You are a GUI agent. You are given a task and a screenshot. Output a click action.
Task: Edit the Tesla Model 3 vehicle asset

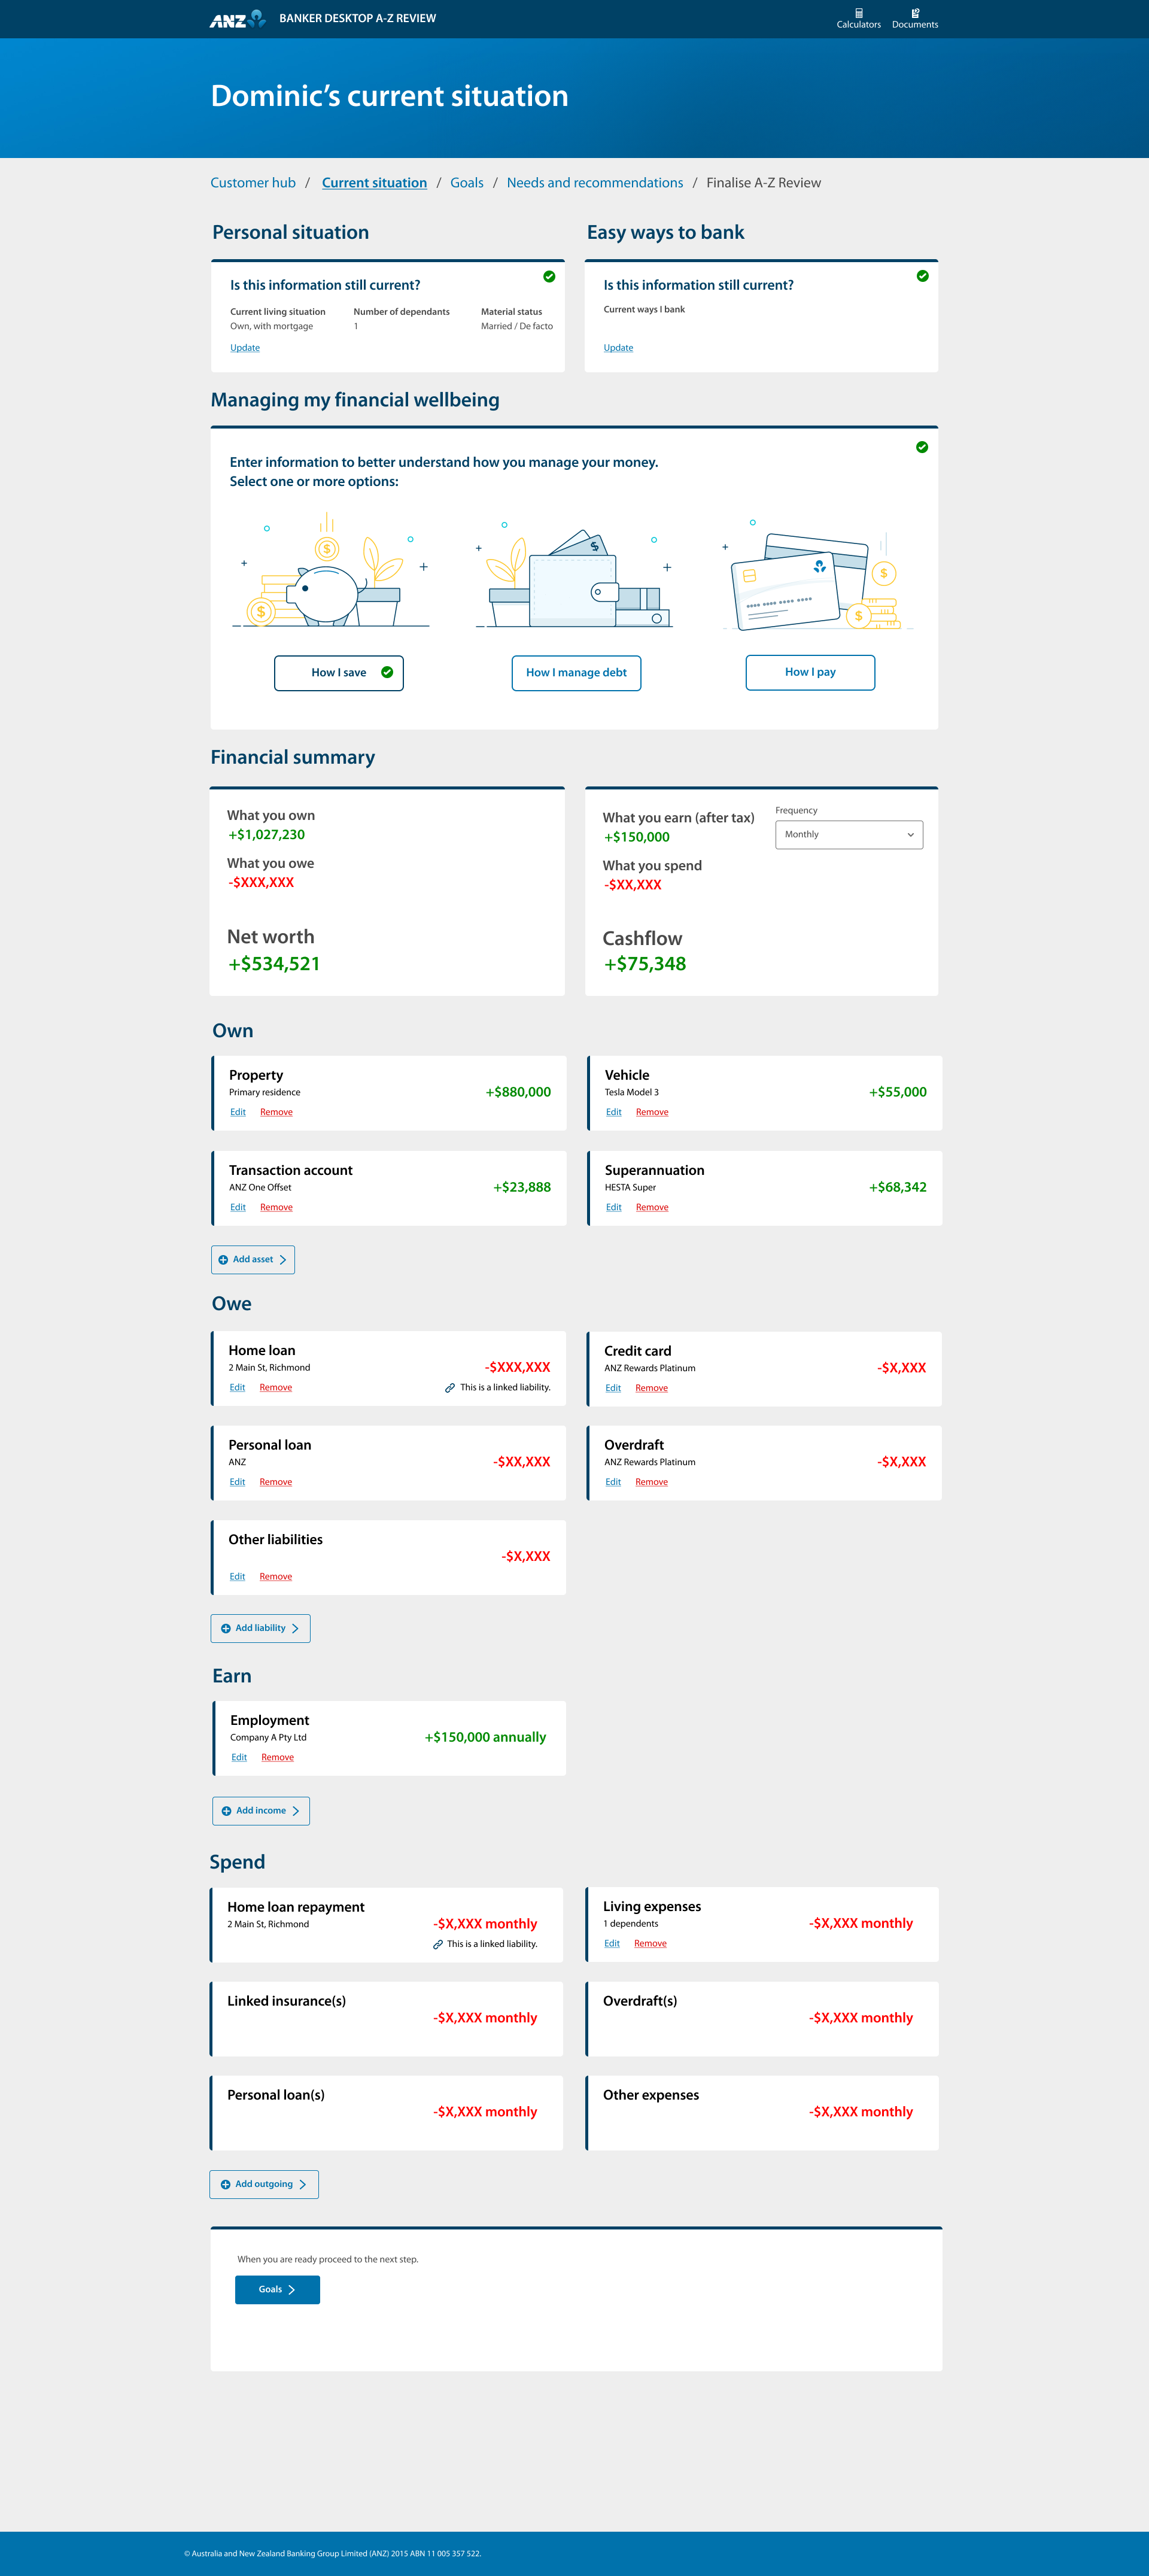tap(613, 1111)
